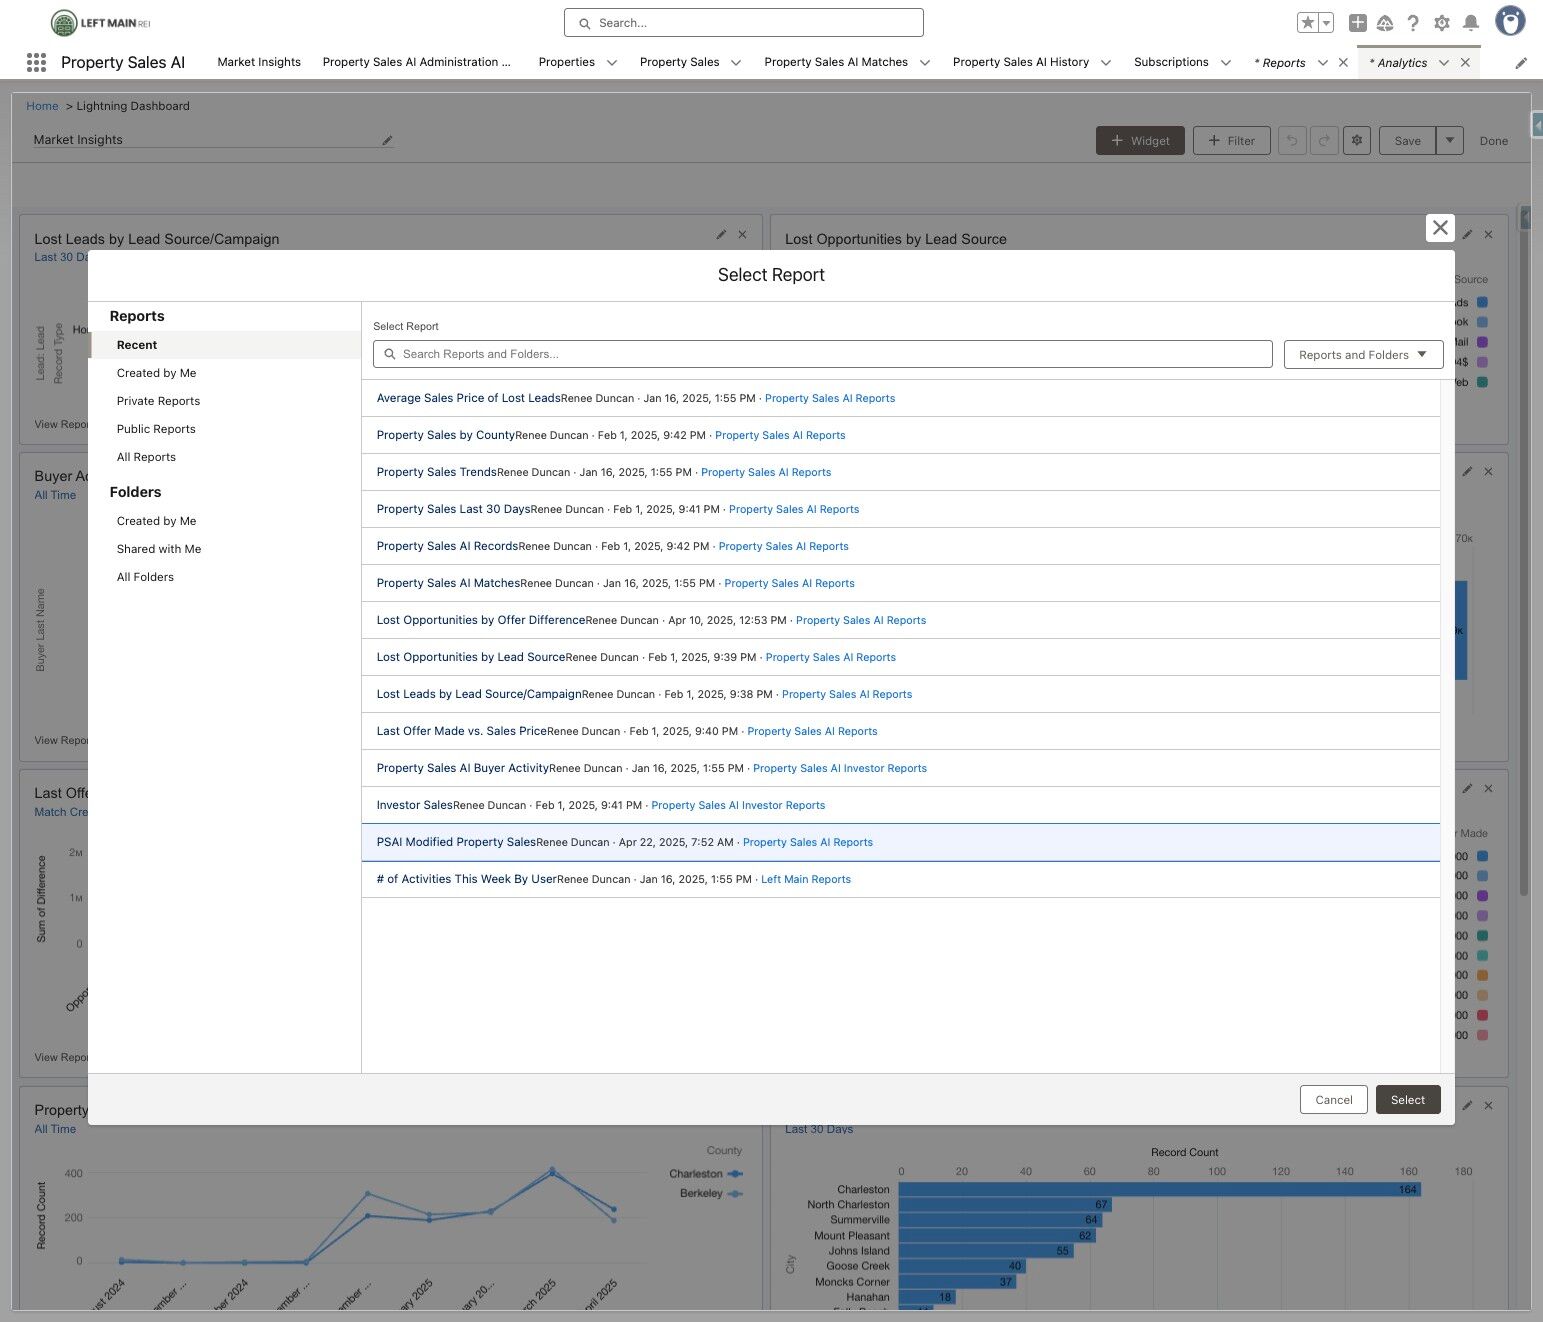Open the Save button dropdown arrow
Viewport: 1543px width, 1322px height.
1450,140
